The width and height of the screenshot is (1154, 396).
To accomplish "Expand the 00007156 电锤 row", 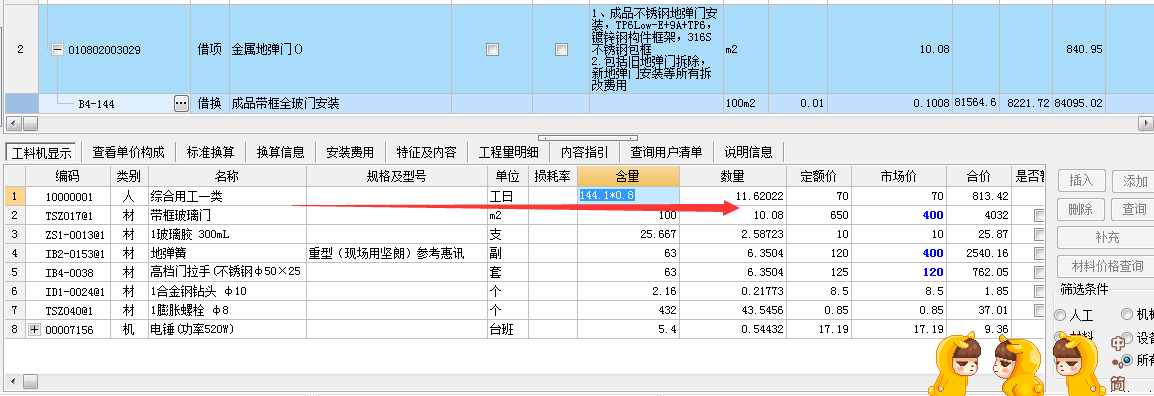I will (x=34, y=330).
